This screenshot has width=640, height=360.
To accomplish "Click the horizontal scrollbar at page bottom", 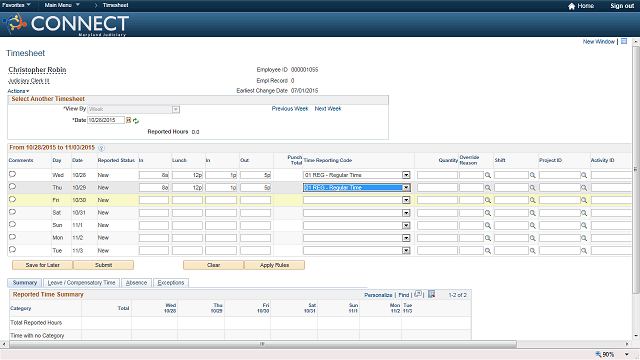I will tap(263, 344).
